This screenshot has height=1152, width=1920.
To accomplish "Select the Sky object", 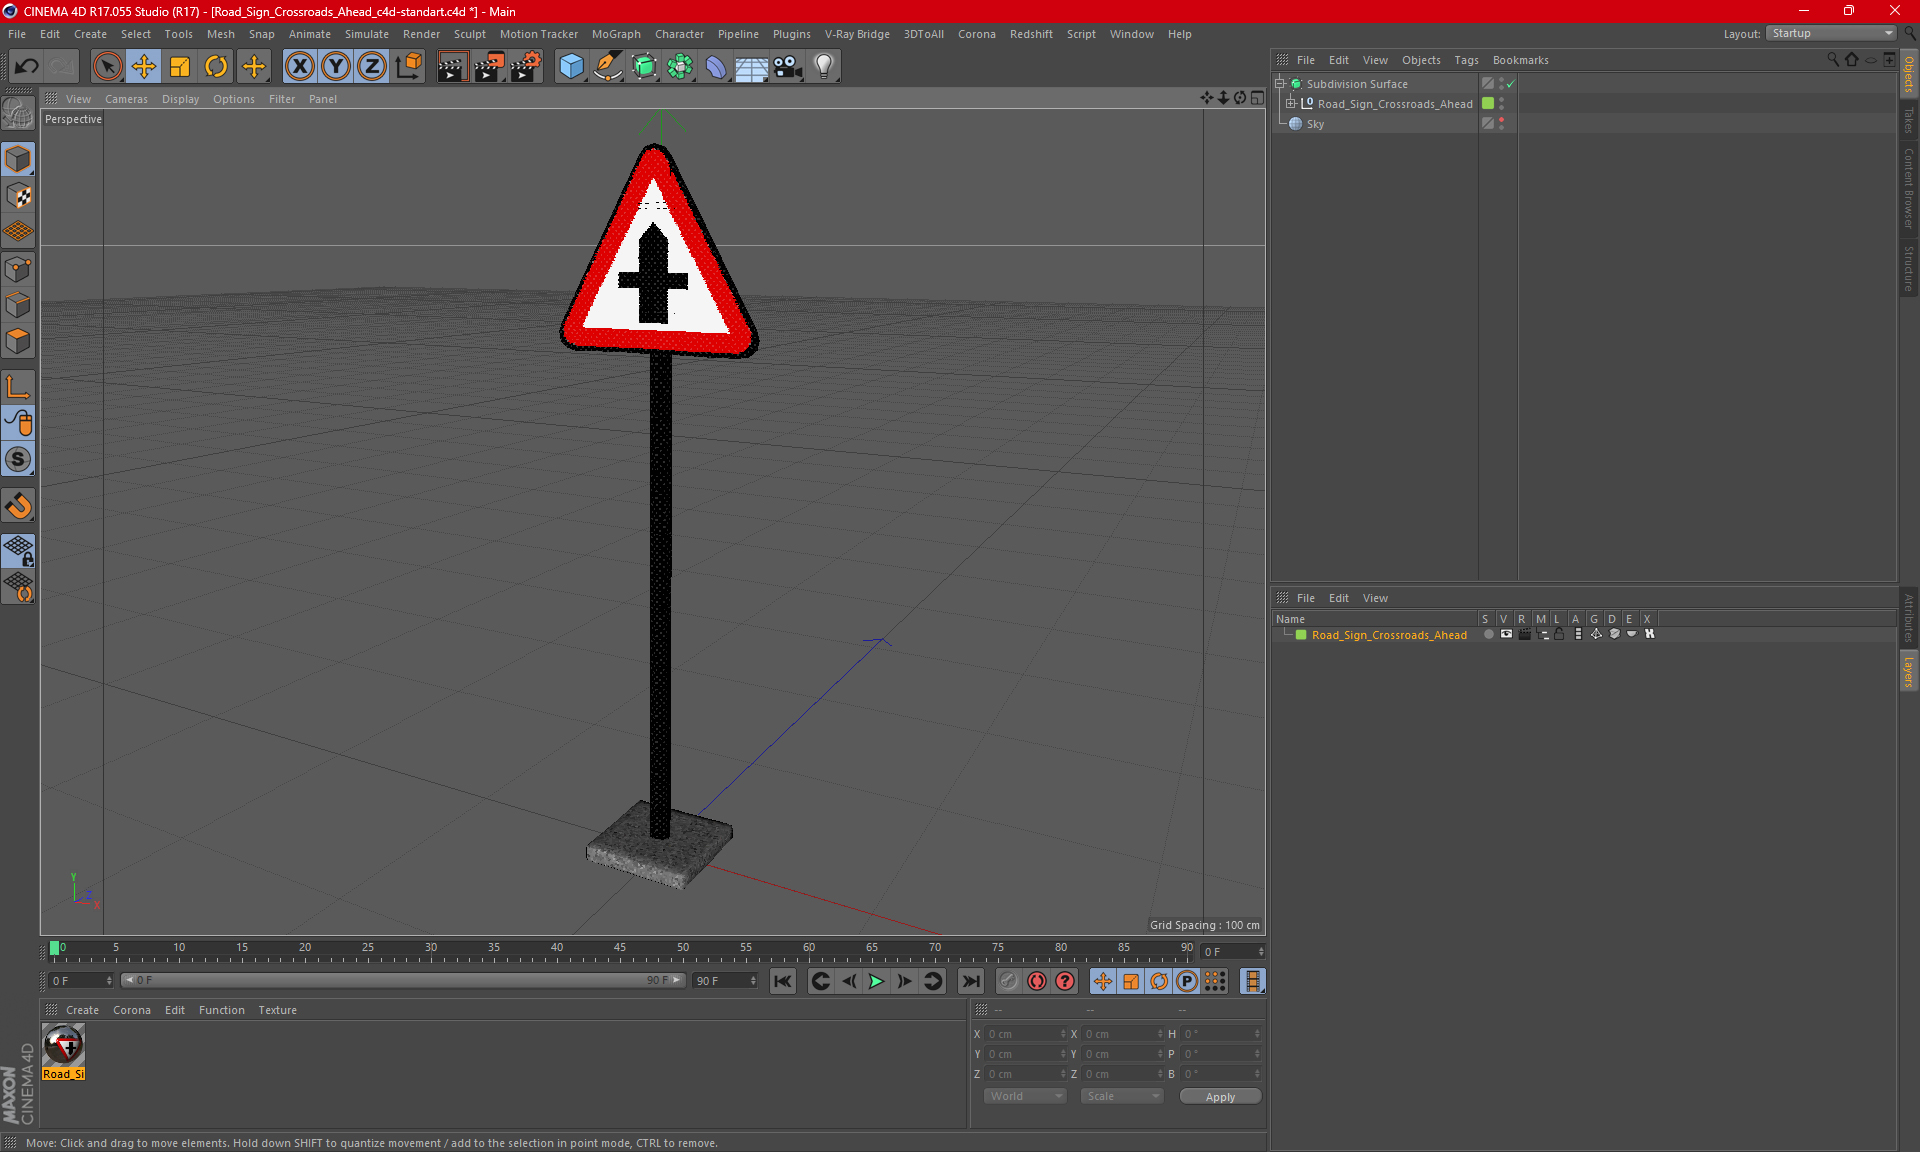I will 1315,124.
